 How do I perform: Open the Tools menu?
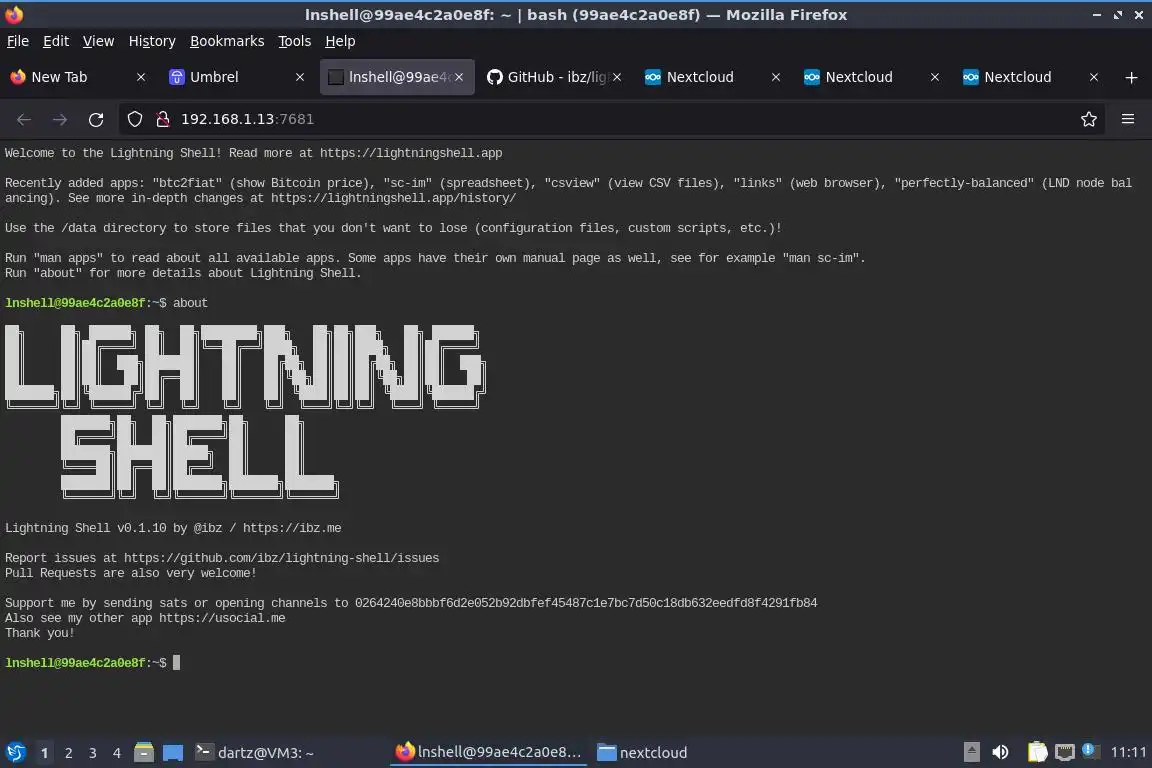295,41
